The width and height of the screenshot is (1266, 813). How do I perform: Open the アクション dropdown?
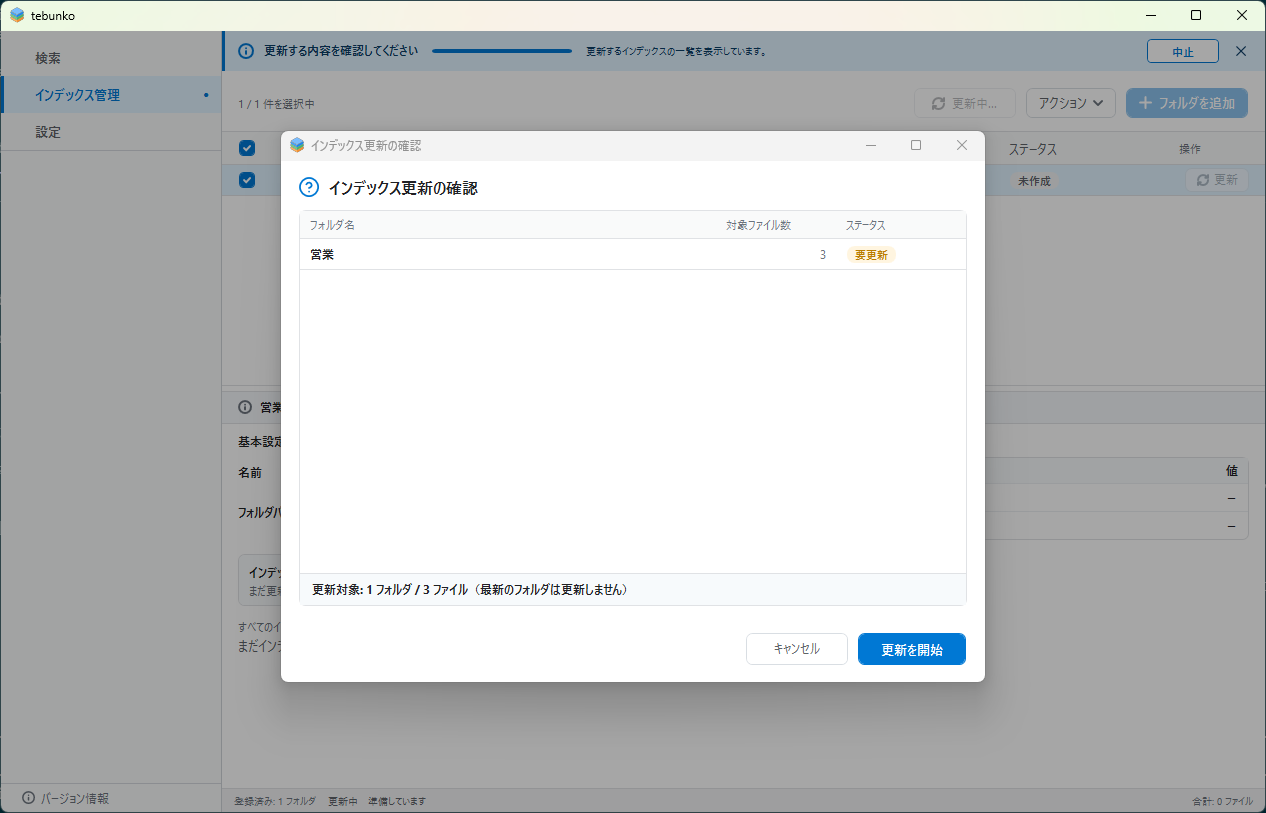coord(1071,103)
